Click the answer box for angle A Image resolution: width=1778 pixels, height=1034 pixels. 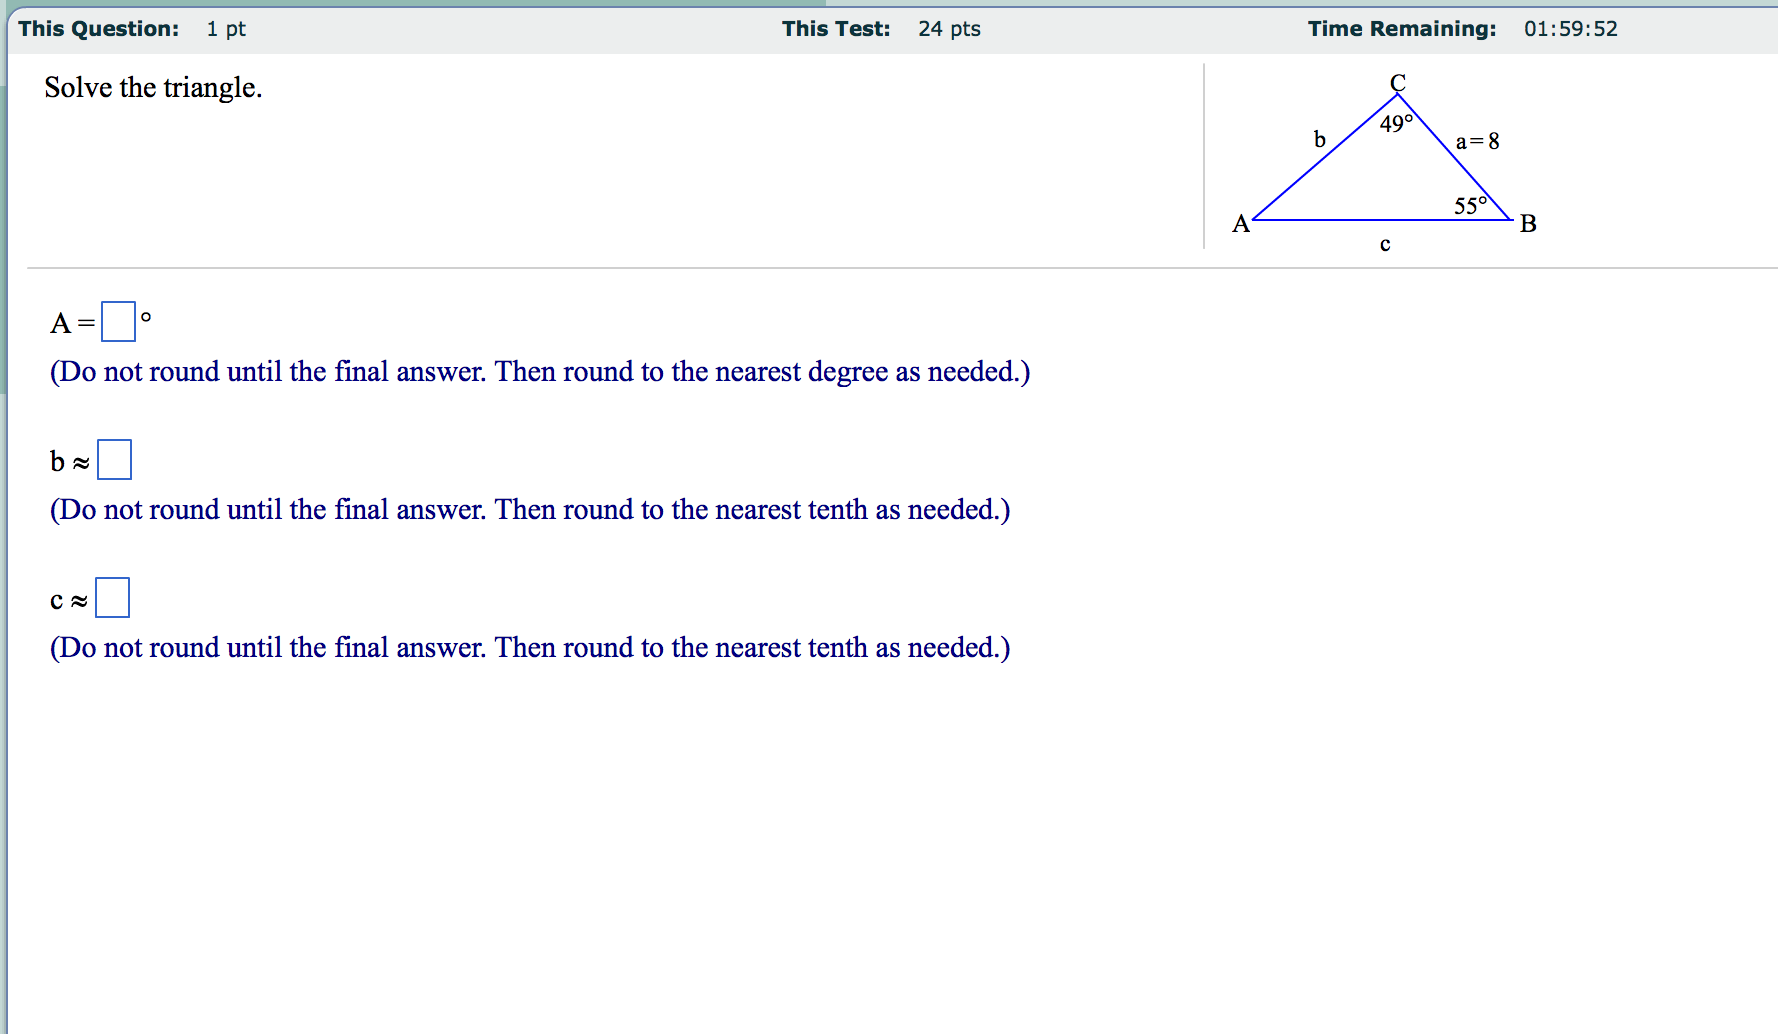click(118, 322)
